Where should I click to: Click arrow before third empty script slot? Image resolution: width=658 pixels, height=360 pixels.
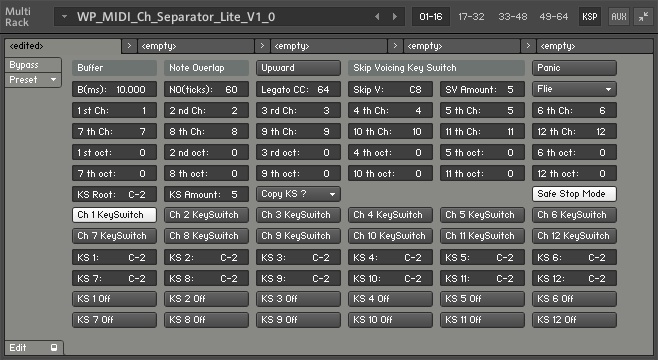(x=262, y=46)
